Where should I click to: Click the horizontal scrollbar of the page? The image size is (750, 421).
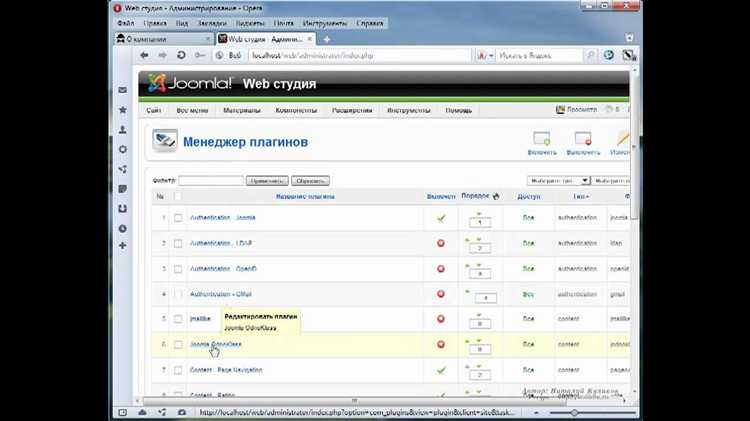(354, 401)
